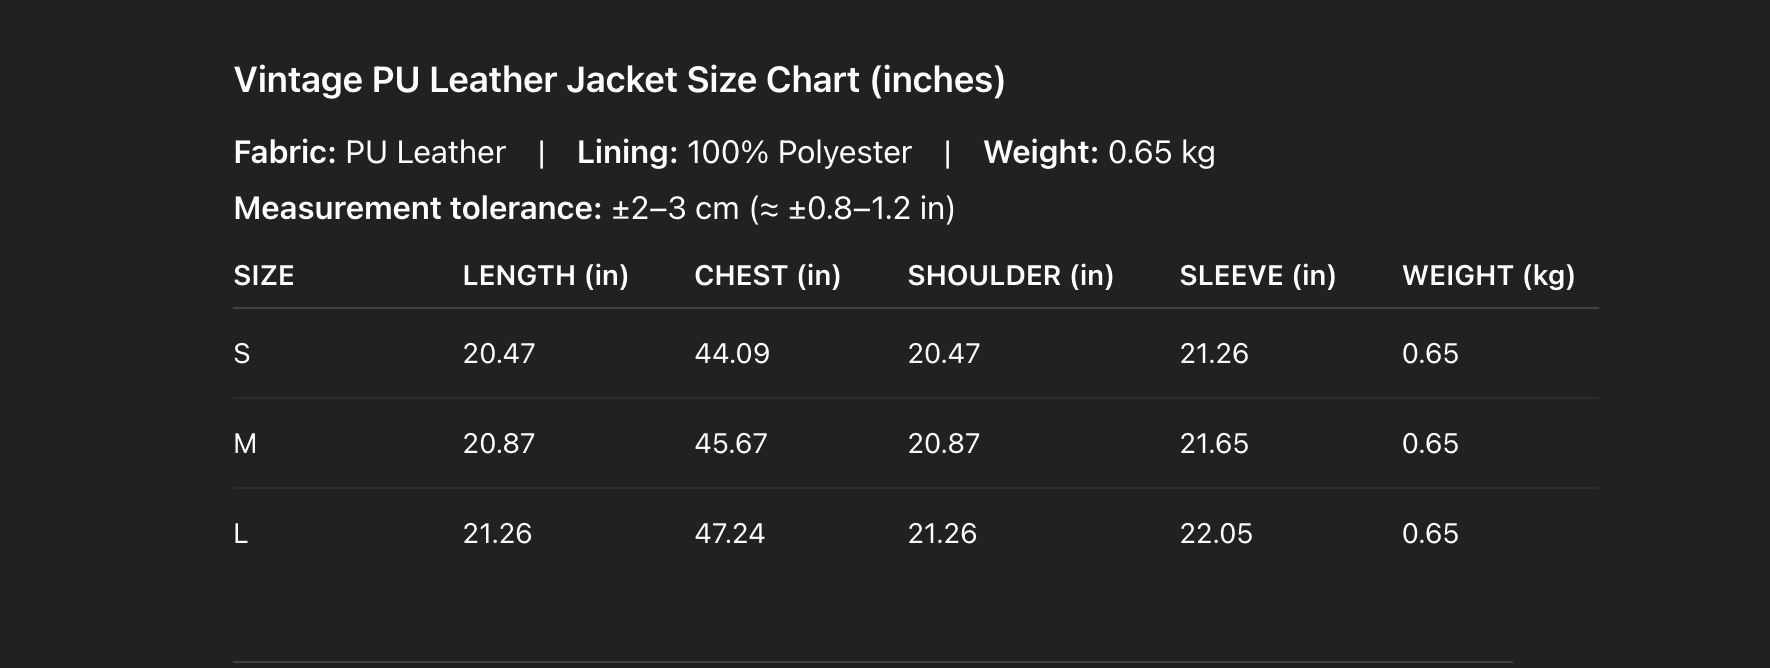Image resolution: width=1770 pixels, height=668 pixels.
Task: Select the CHEST (in) column header
Action: click(x=767, y=276)
